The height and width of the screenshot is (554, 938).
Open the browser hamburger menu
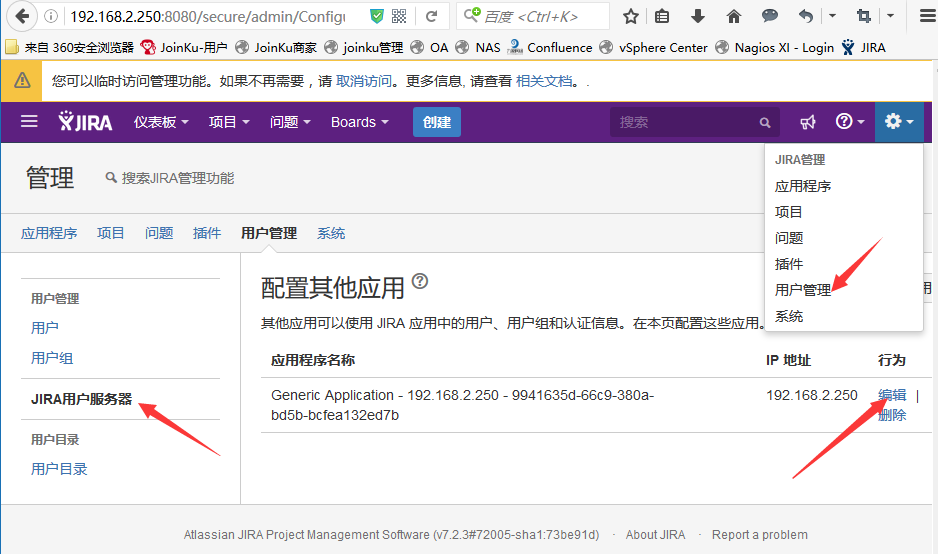[927, 16]
